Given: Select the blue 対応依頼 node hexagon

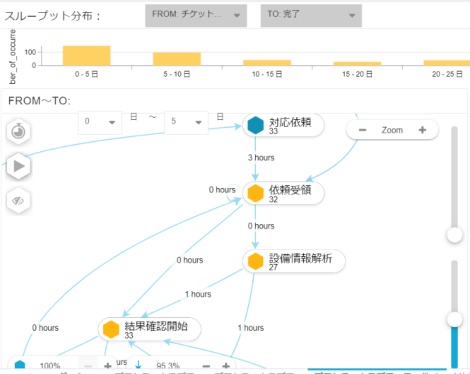Looking at the screenshot, I should click(x=256, y=125).
